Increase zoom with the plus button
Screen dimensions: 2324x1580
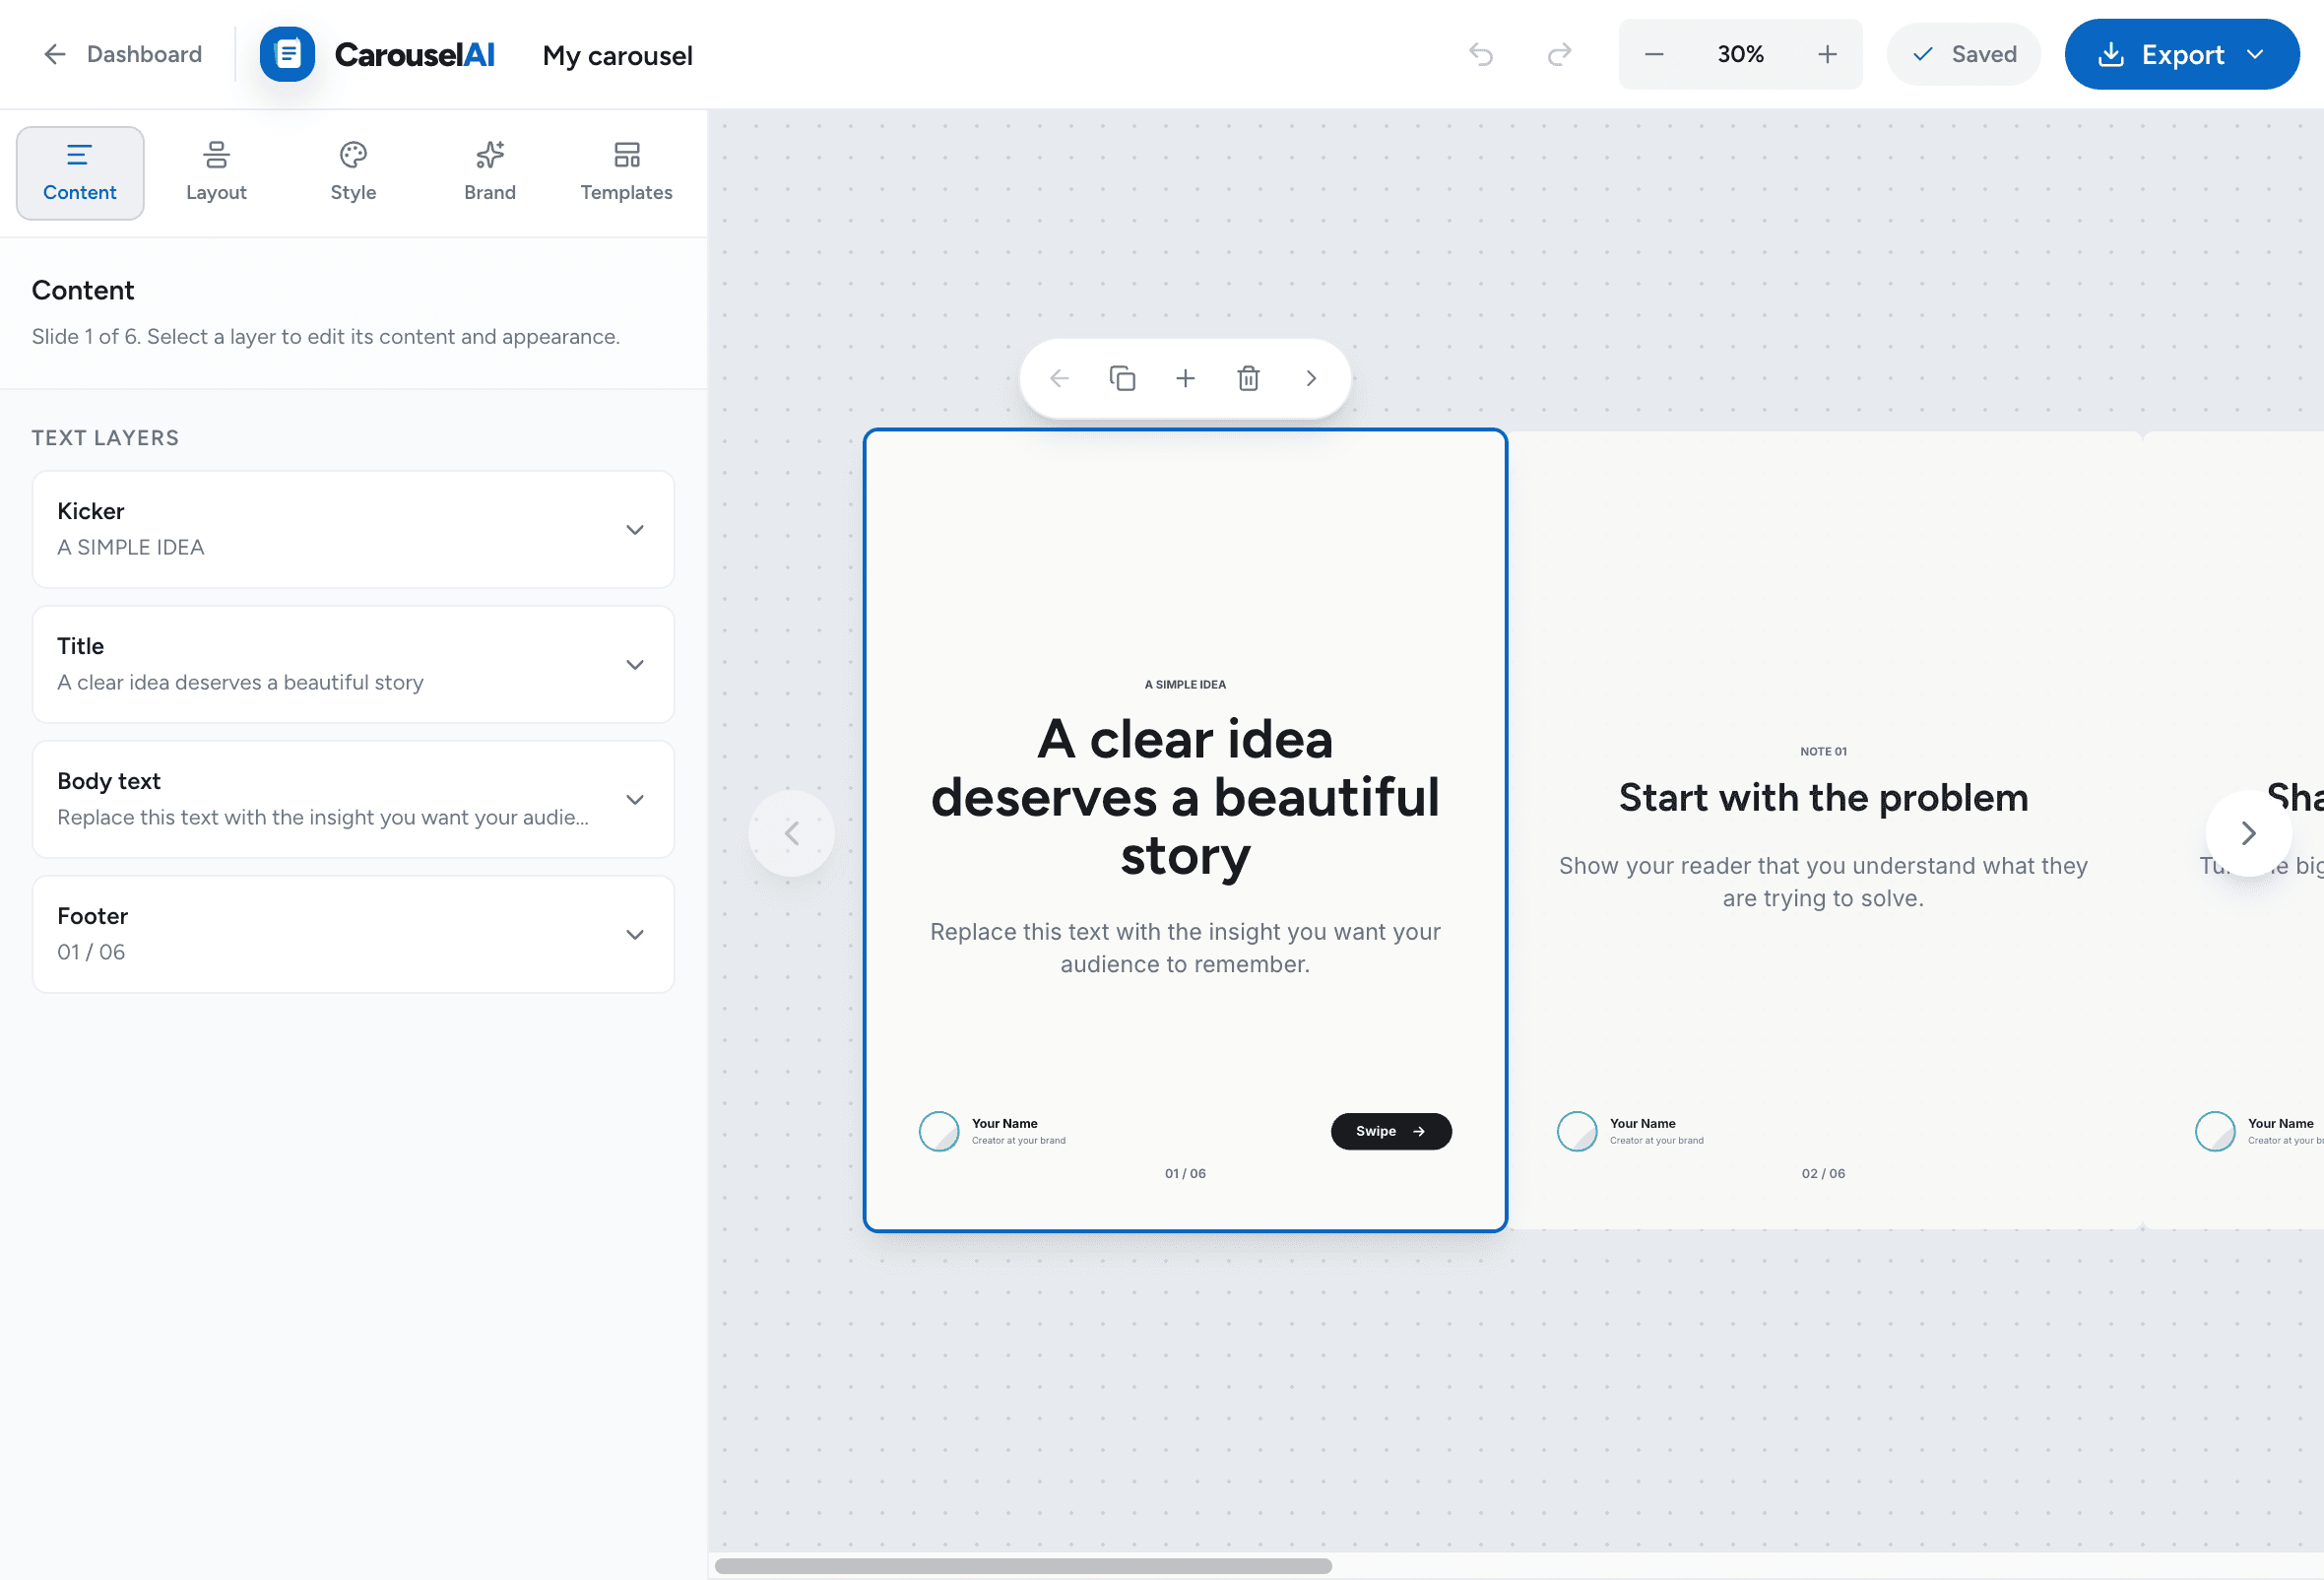(x=1827, y=54)
